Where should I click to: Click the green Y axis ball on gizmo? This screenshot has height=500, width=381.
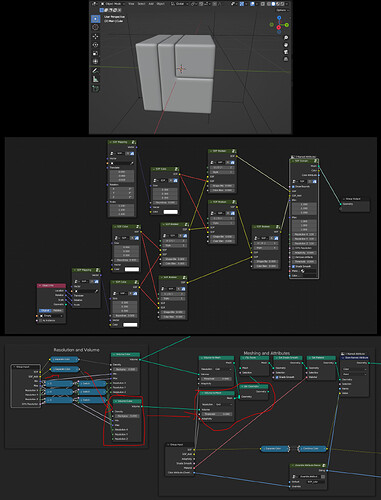287,25
